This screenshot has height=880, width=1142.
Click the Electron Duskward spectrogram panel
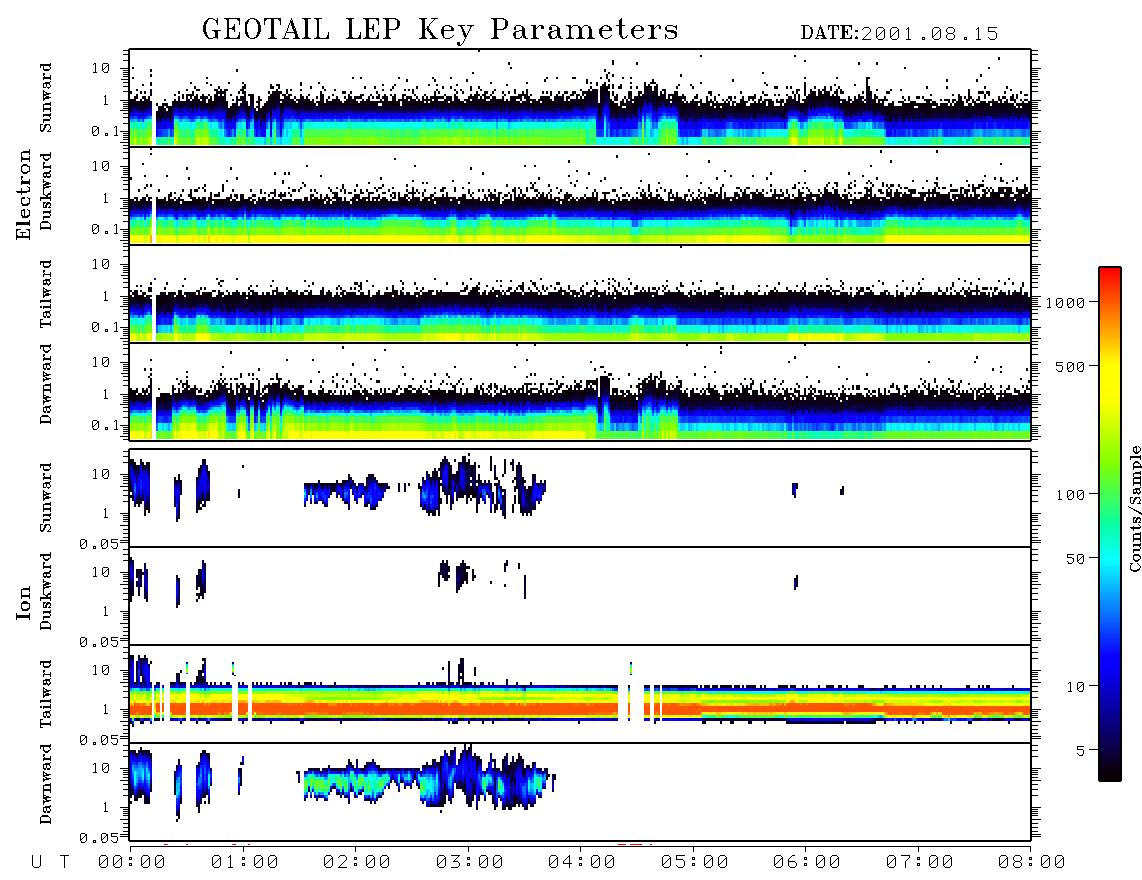[580, 196]
